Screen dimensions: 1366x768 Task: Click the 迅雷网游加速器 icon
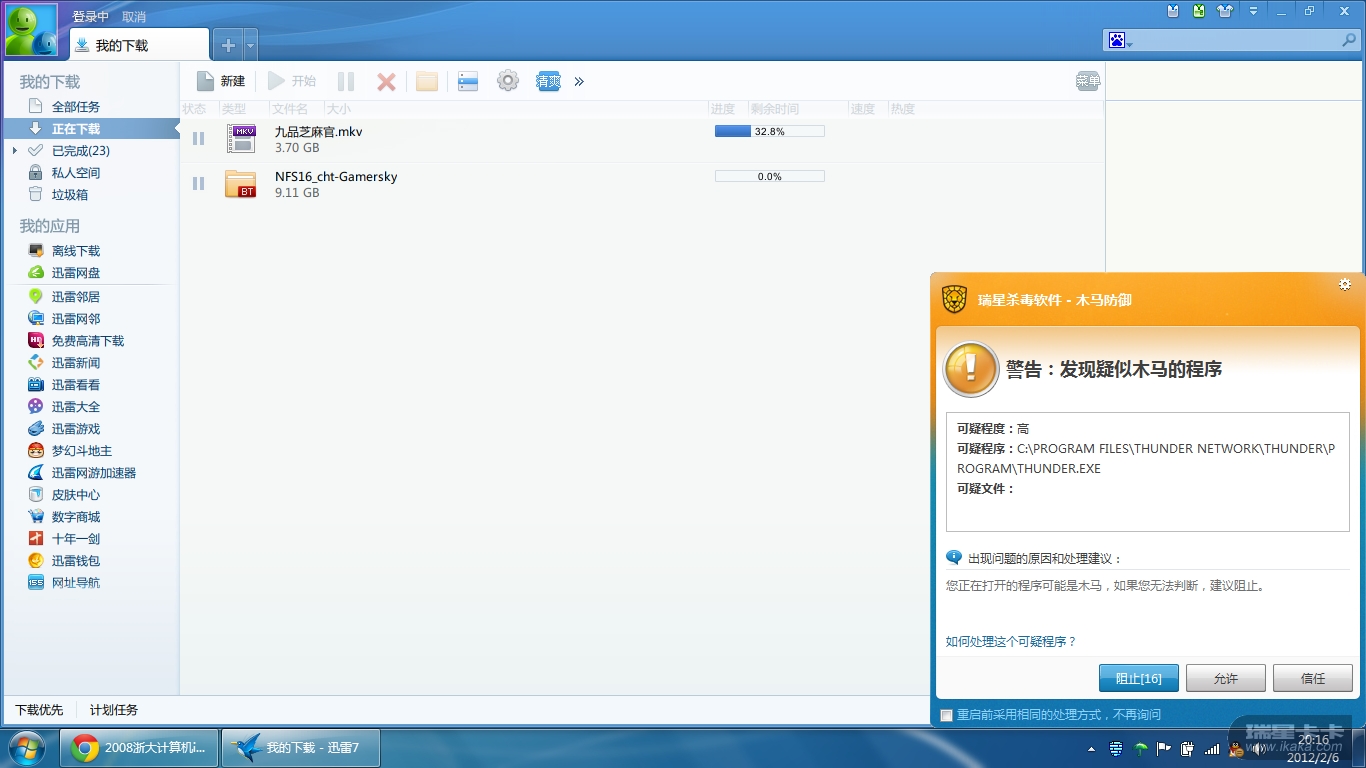pyautogui.click(x=36, y=473)
